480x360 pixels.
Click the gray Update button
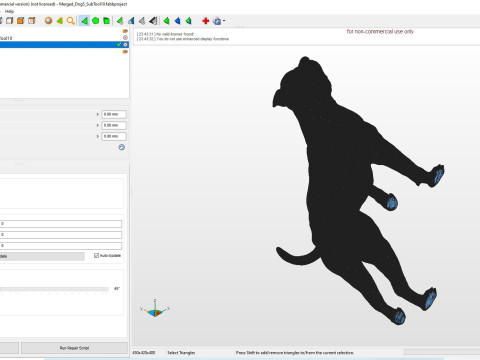(x=42, y=256)
